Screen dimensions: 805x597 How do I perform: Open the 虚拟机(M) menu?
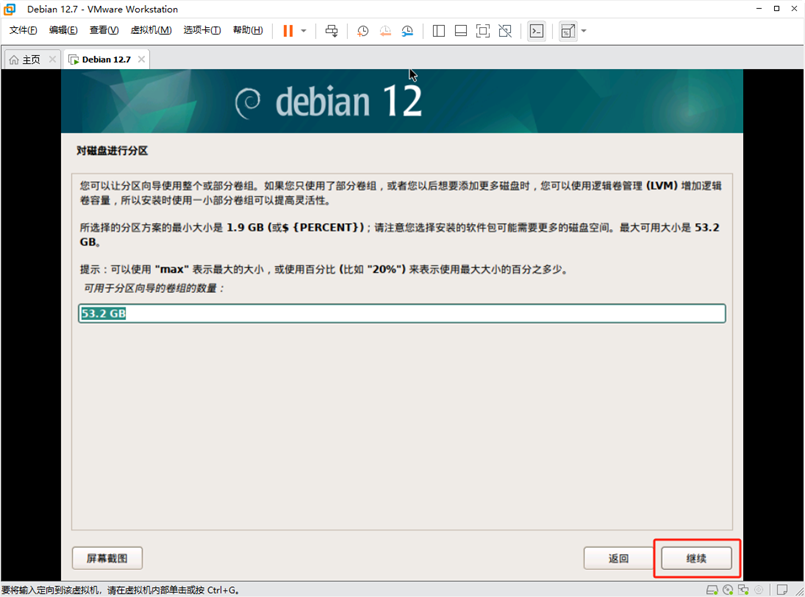coord(151,30)
